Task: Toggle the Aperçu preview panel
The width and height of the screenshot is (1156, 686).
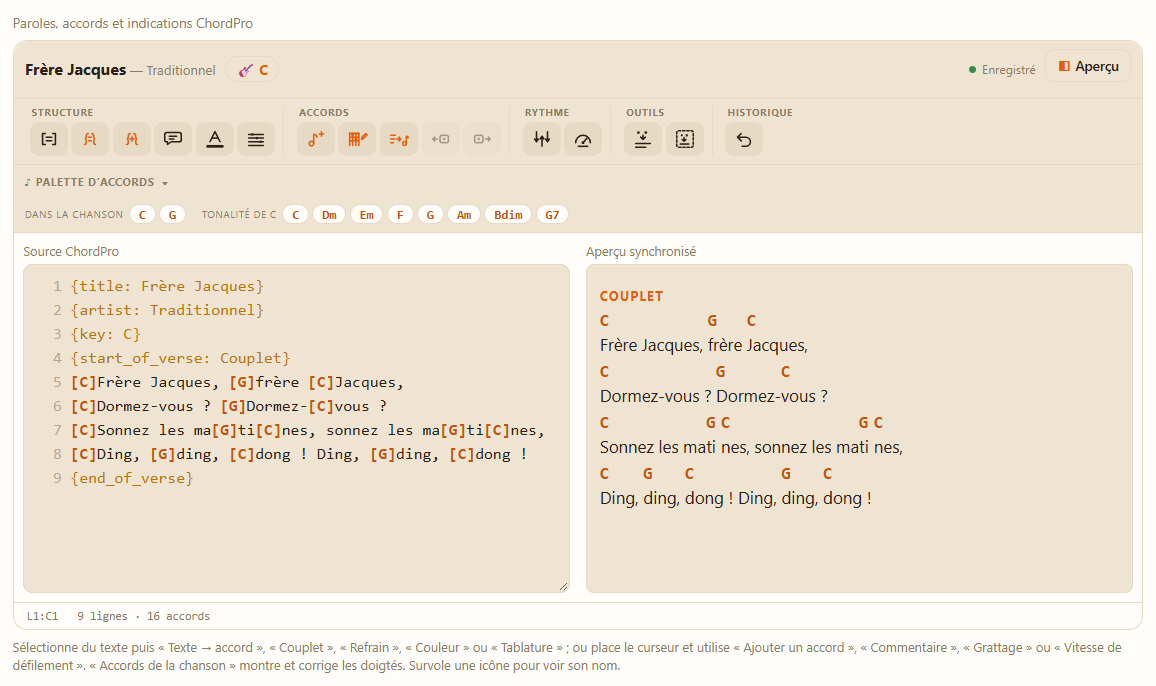Action: click(x=1088, y=66)
